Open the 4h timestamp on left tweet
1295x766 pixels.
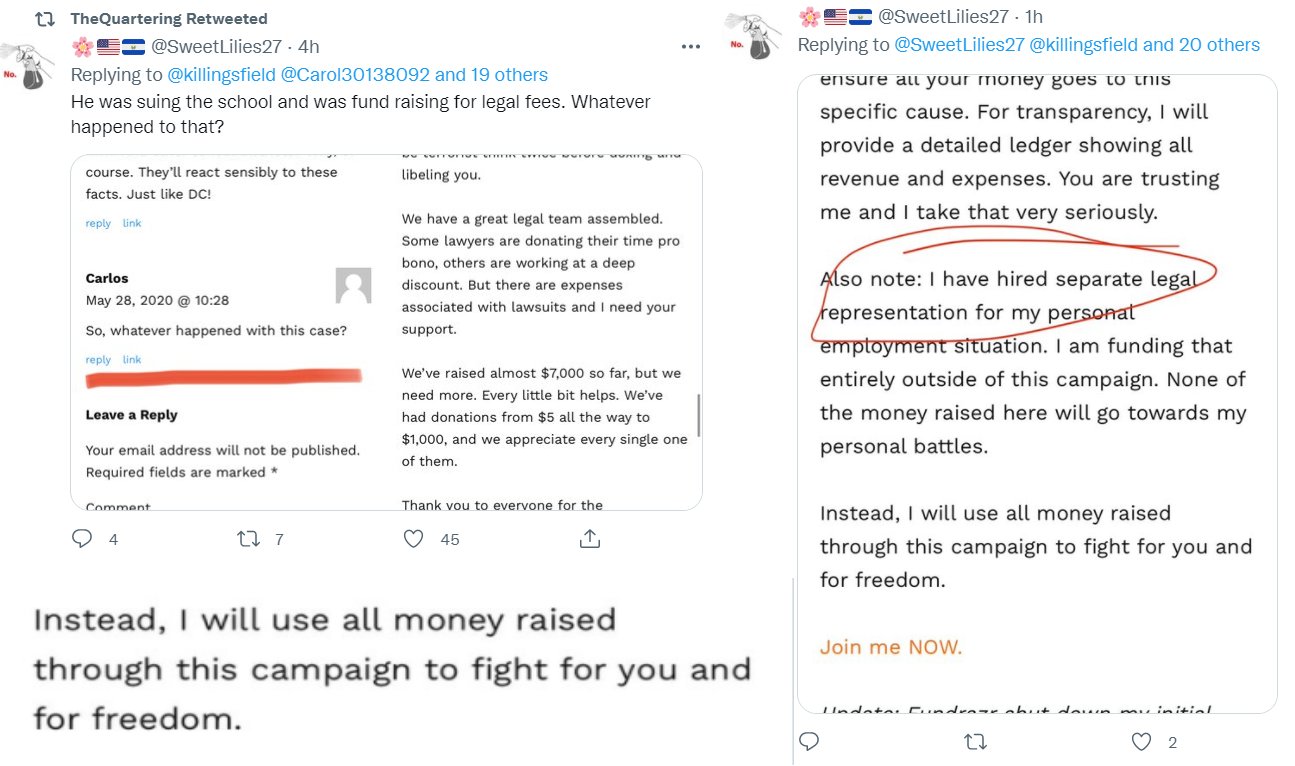309,46
